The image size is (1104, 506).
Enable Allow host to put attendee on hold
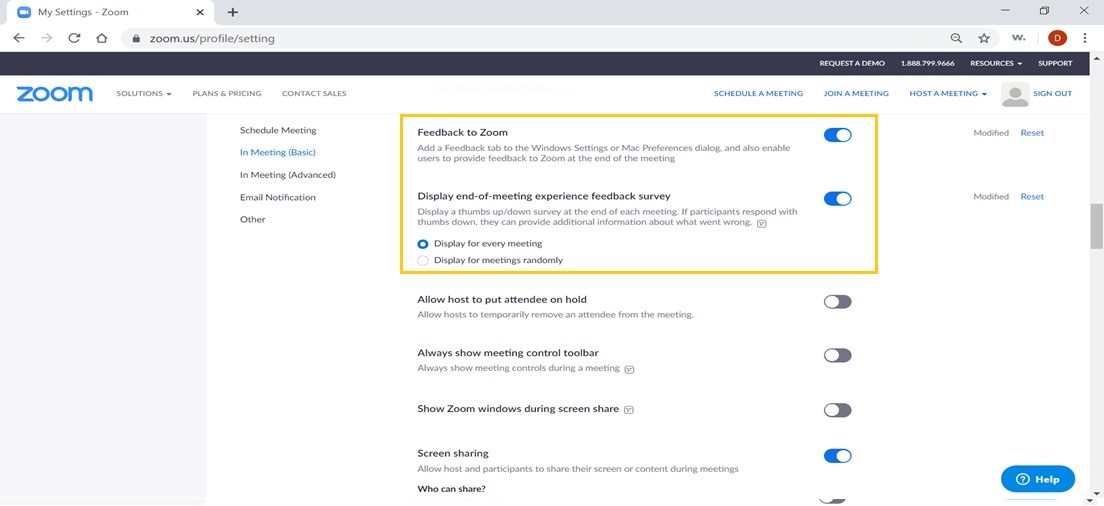point(837,302)
